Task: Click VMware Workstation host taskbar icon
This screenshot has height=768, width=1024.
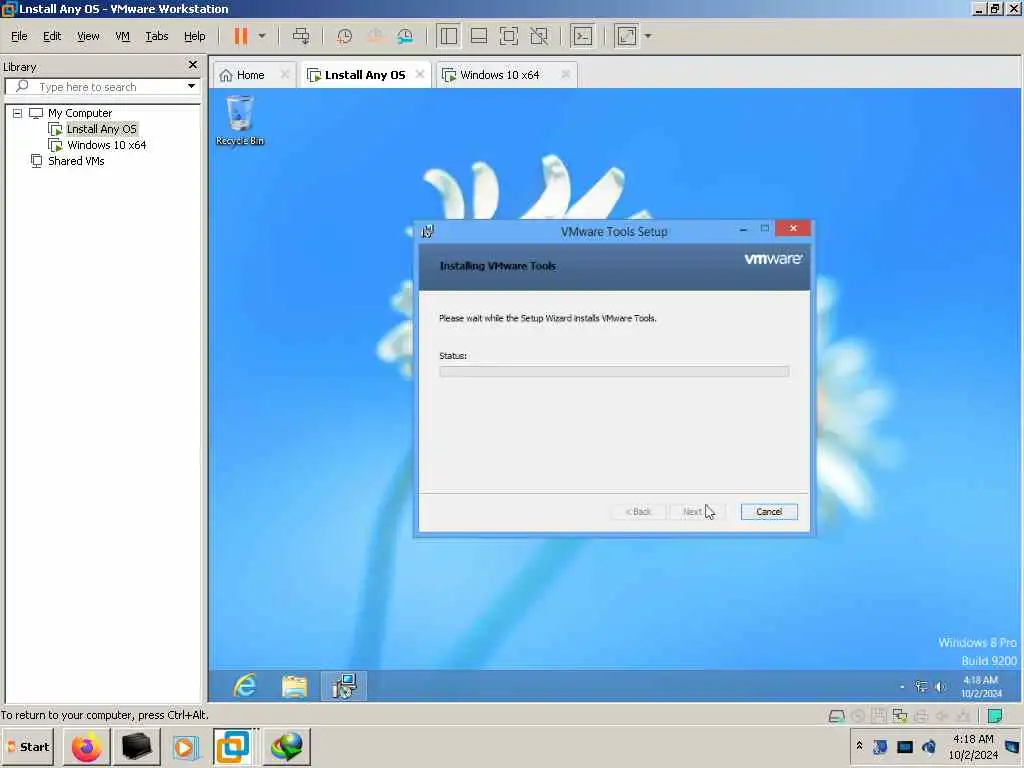Action: (x=233, y=746)
